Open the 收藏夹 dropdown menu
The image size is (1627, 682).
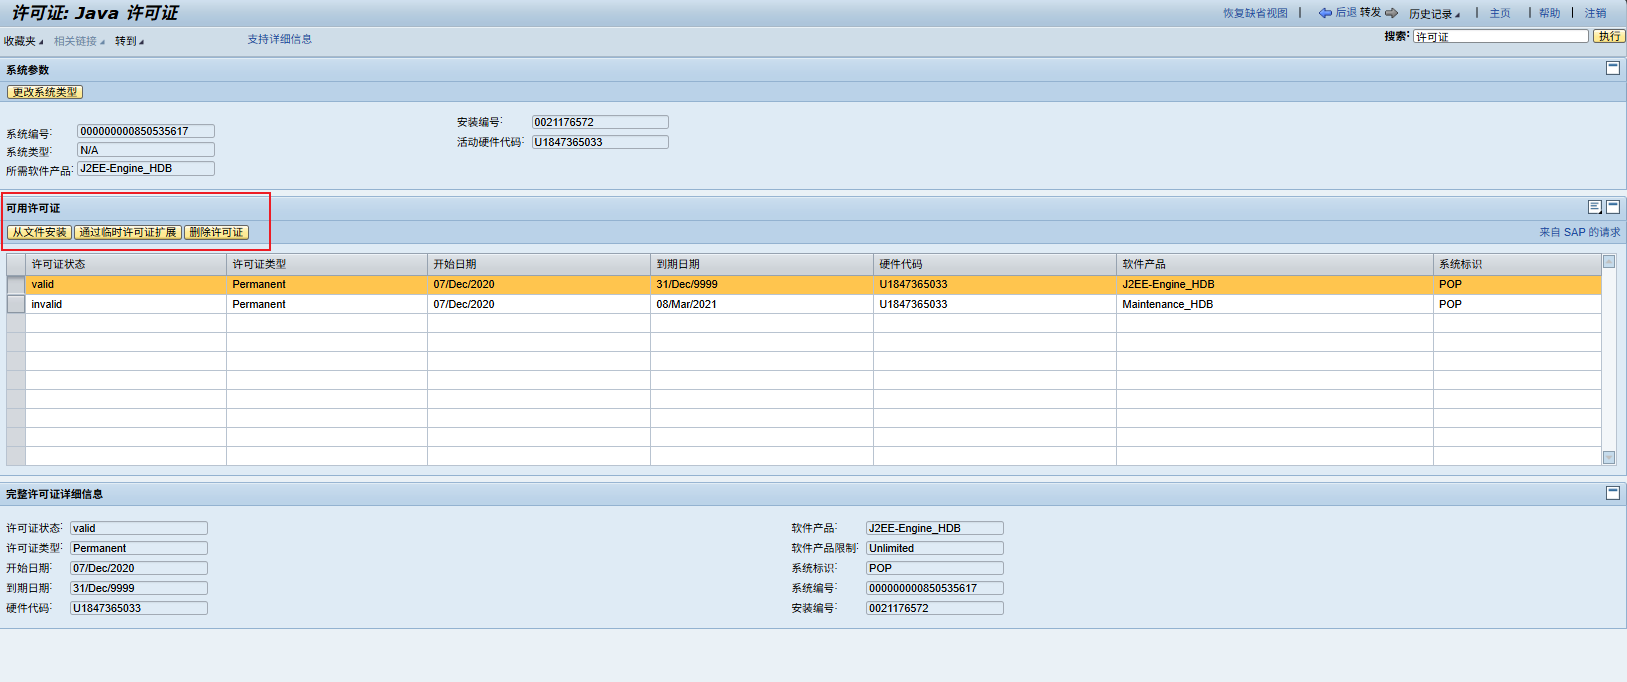coord(23,41)
